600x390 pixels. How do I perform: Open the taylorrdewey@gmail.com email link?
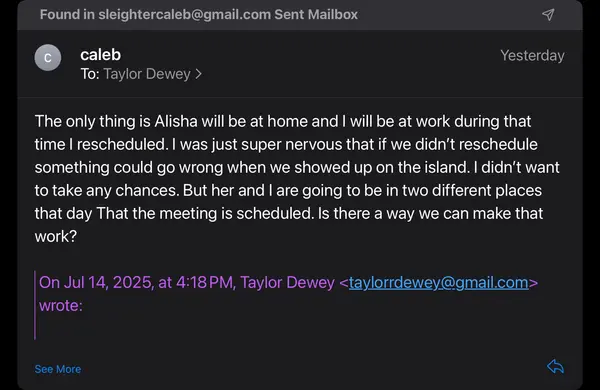coord(439,282)
